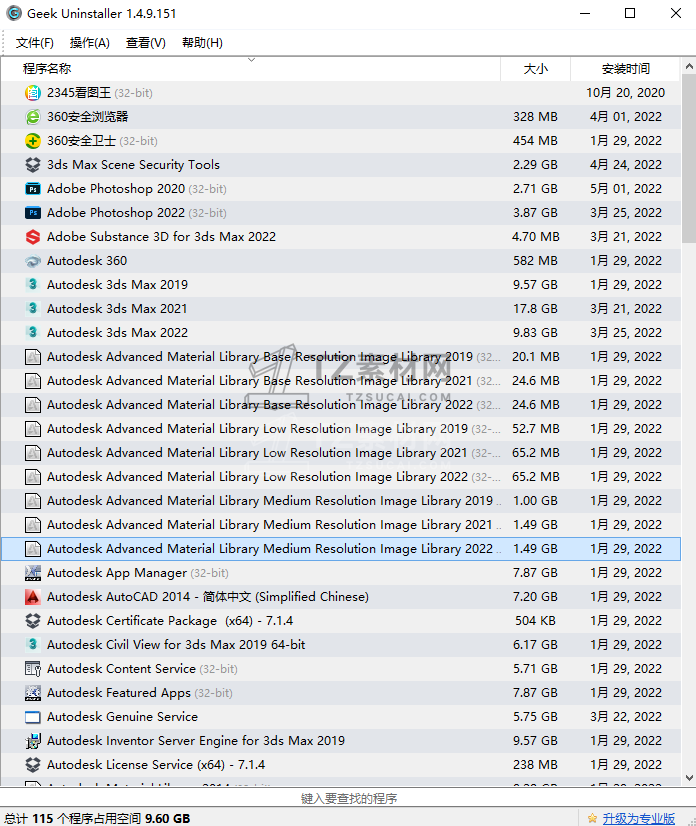Select Low Resolution Image Library 2022 row
This screenshot has height=826, width=696.
(x=341, y=477)
